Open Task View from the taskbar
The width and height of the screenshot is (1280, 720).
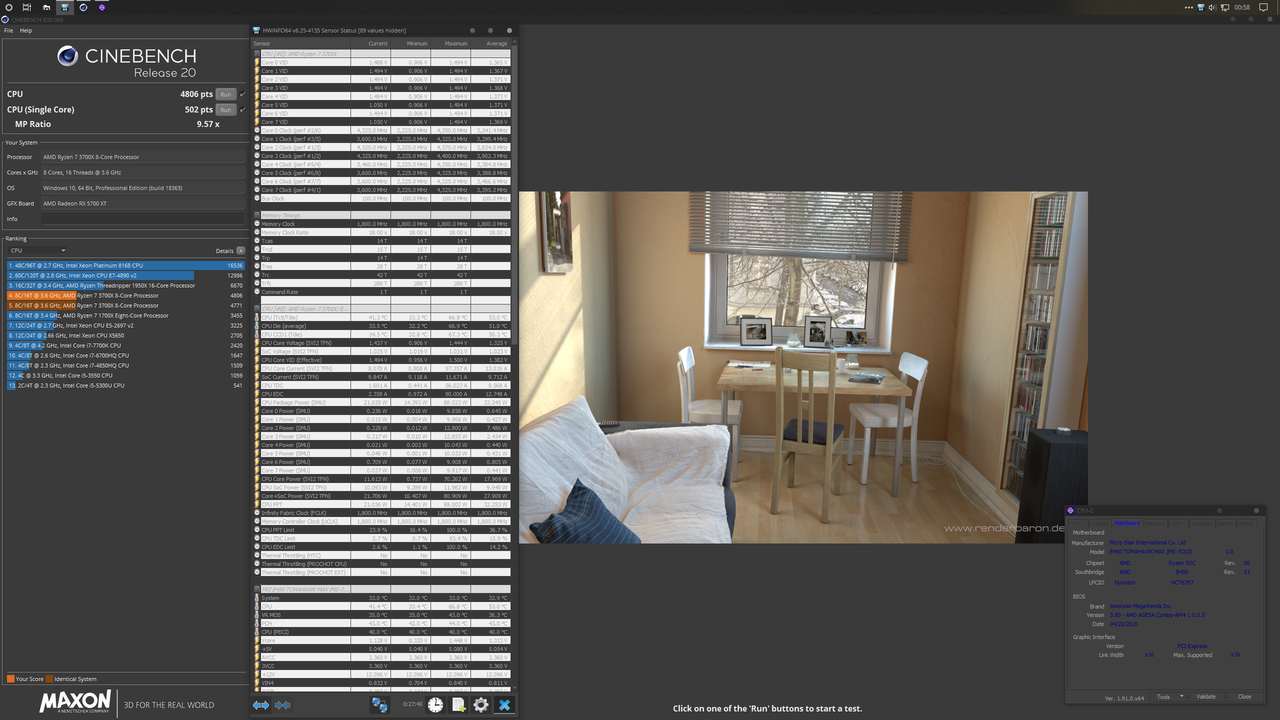click(x=27, y=7)
